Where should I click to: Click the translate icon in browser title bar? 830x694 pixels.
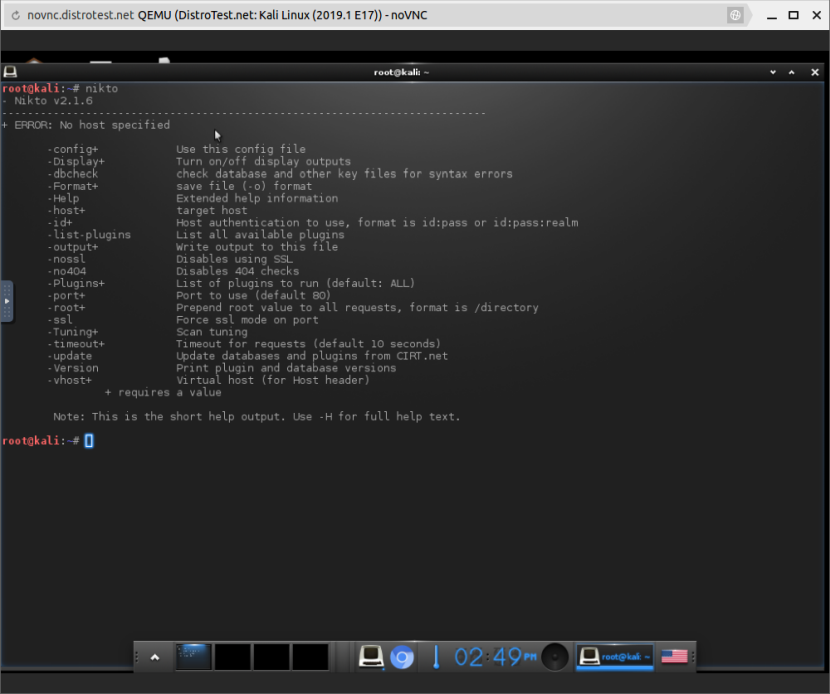(735, 16)
